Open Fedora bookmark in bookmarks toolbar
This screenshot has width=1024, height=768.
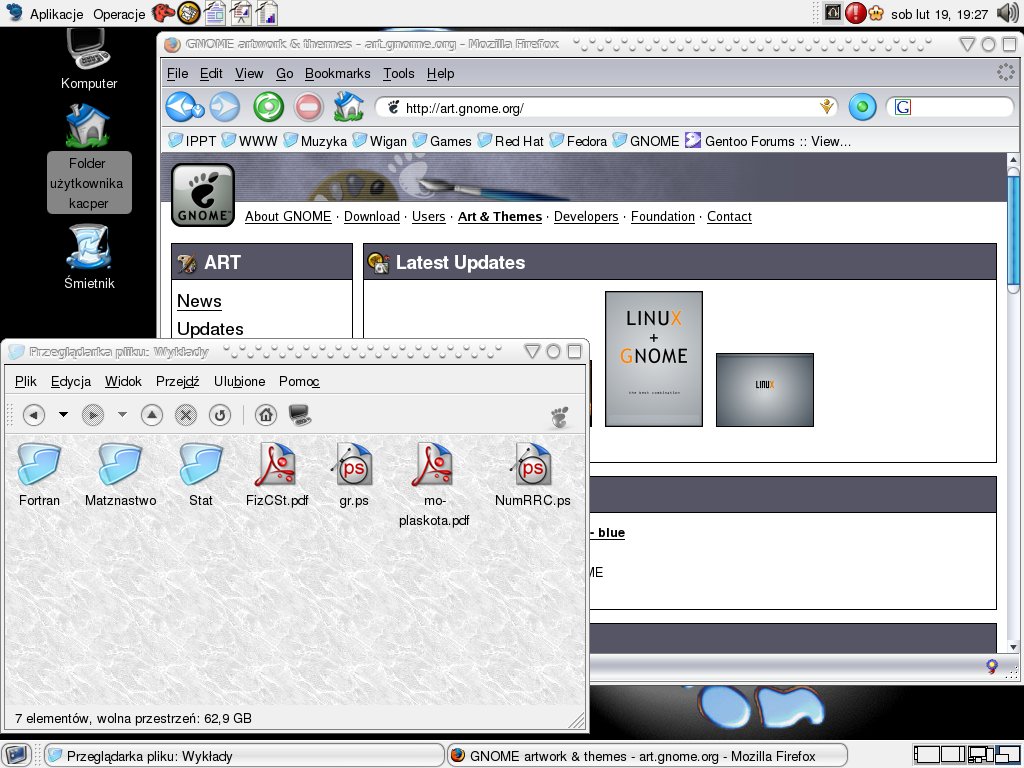(x=579, y=141)
